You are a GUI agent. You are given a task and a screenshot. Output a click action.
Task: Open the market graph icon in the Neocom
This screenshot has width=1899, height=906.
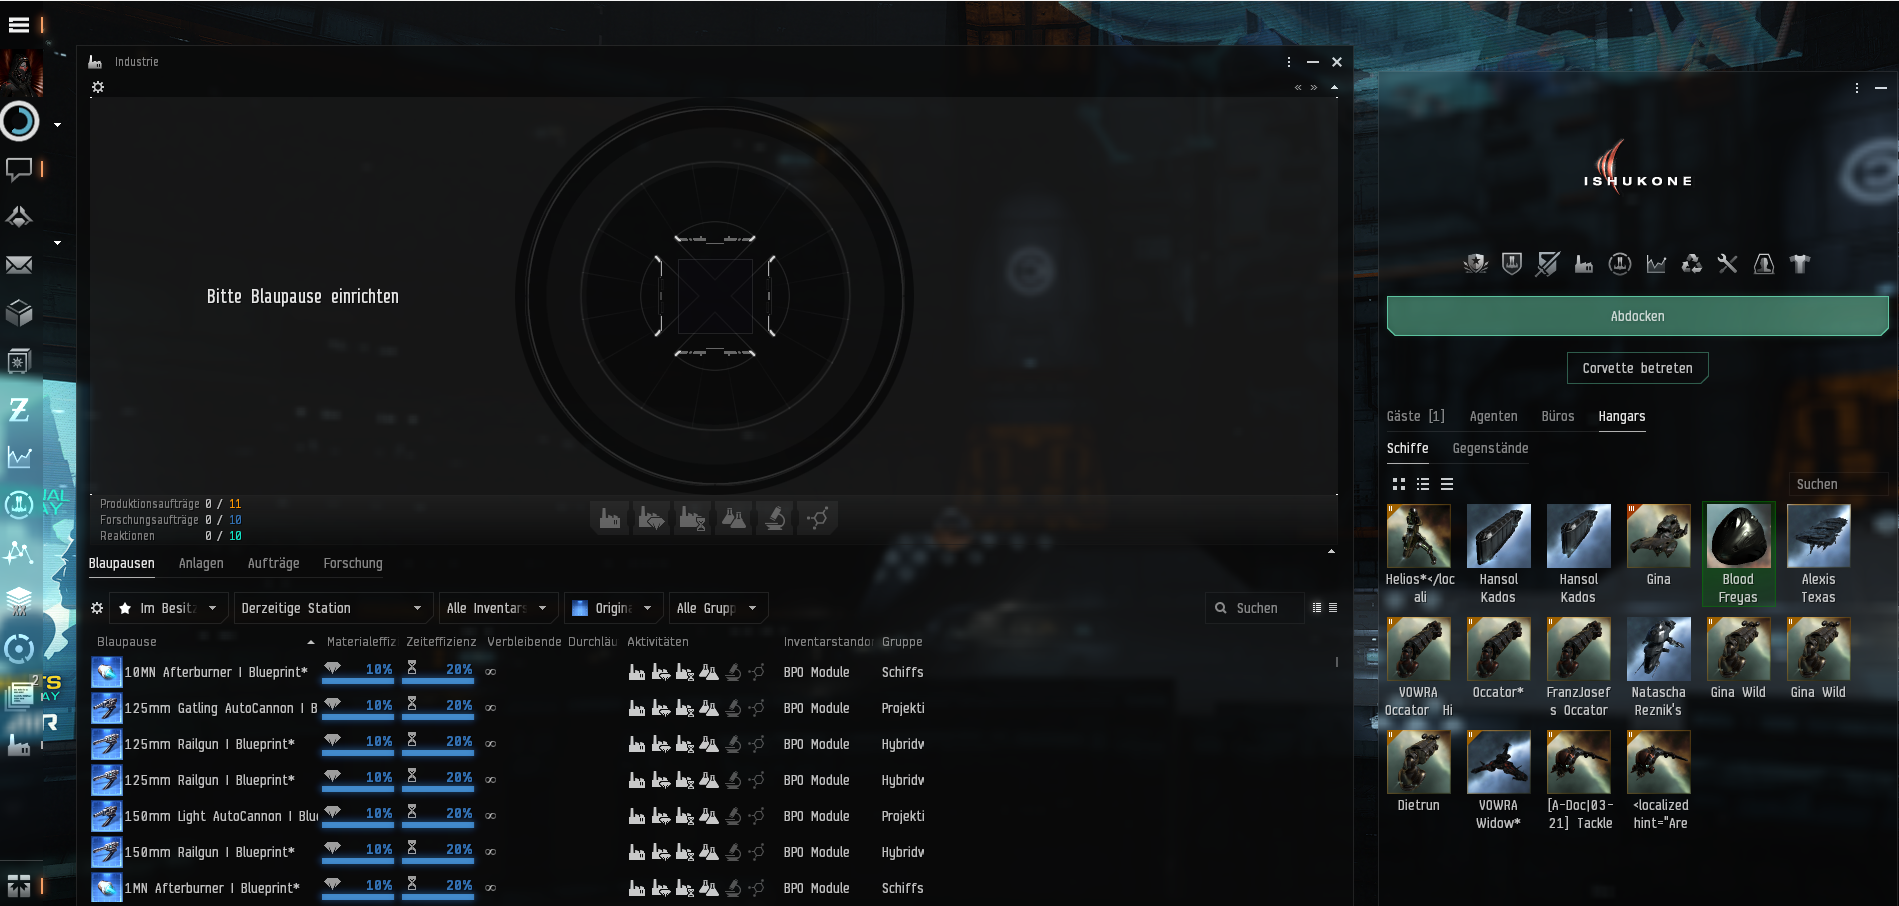19,457
